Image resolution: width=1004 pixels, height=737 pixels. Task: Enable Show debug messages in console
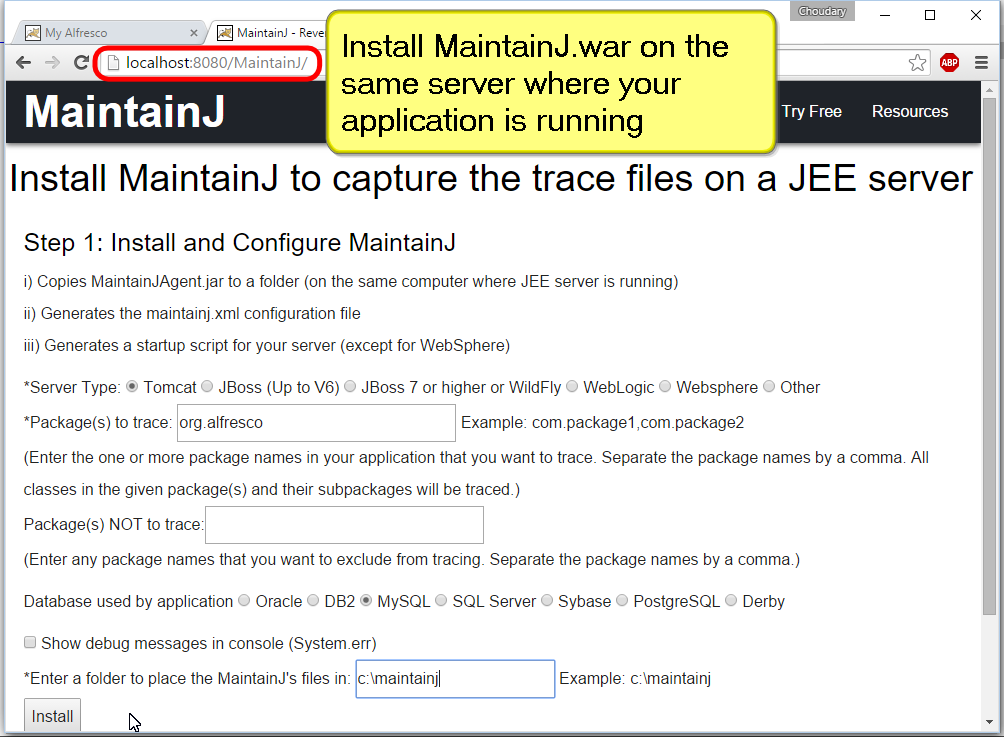pyautogui.click(x=30, y=643)
